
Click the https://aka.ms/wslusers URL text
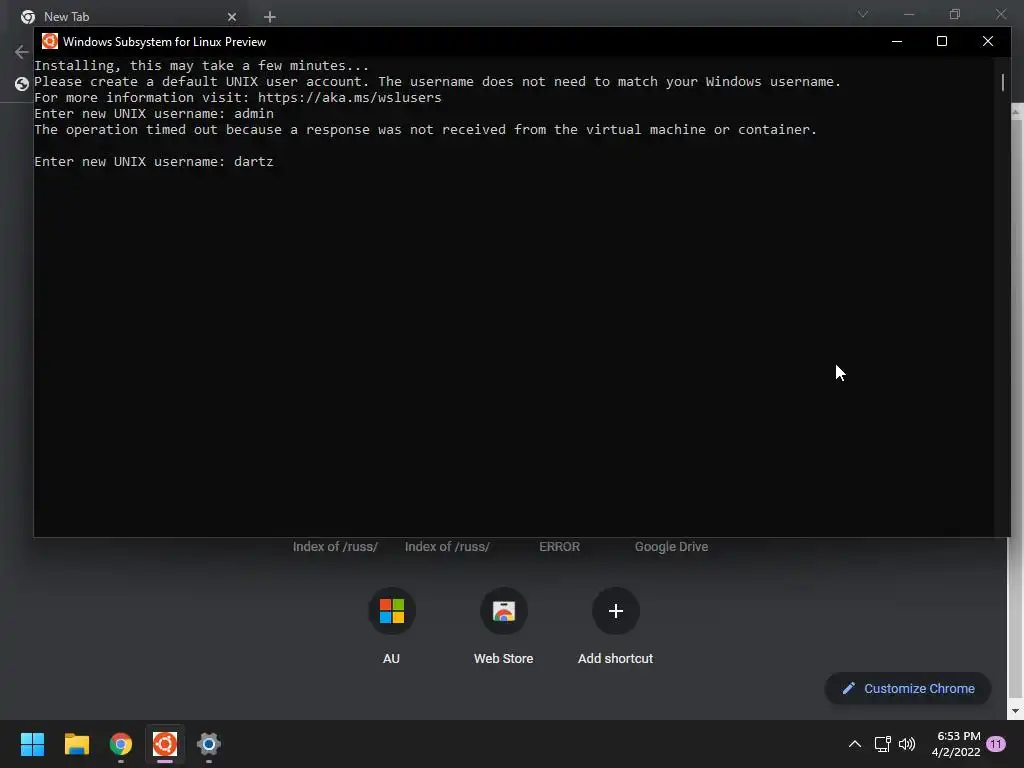coord(349,97)
